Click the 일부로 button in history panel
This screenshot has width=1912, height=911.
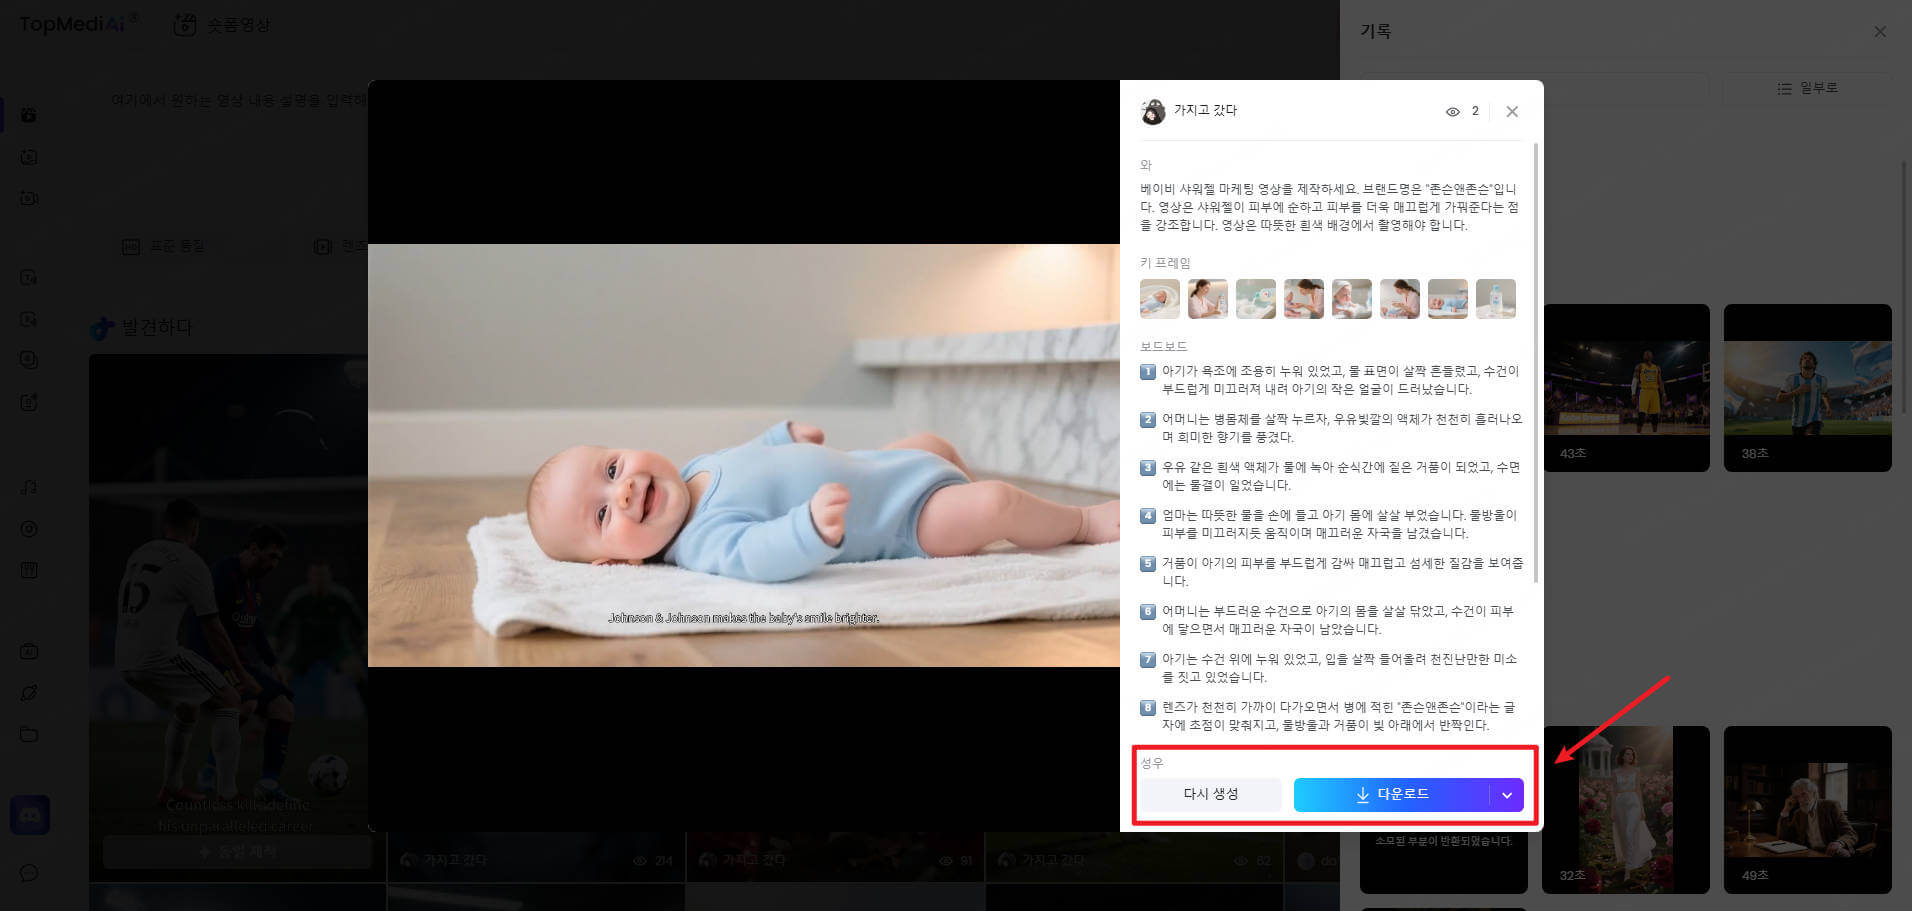[x=1807, y=88]
